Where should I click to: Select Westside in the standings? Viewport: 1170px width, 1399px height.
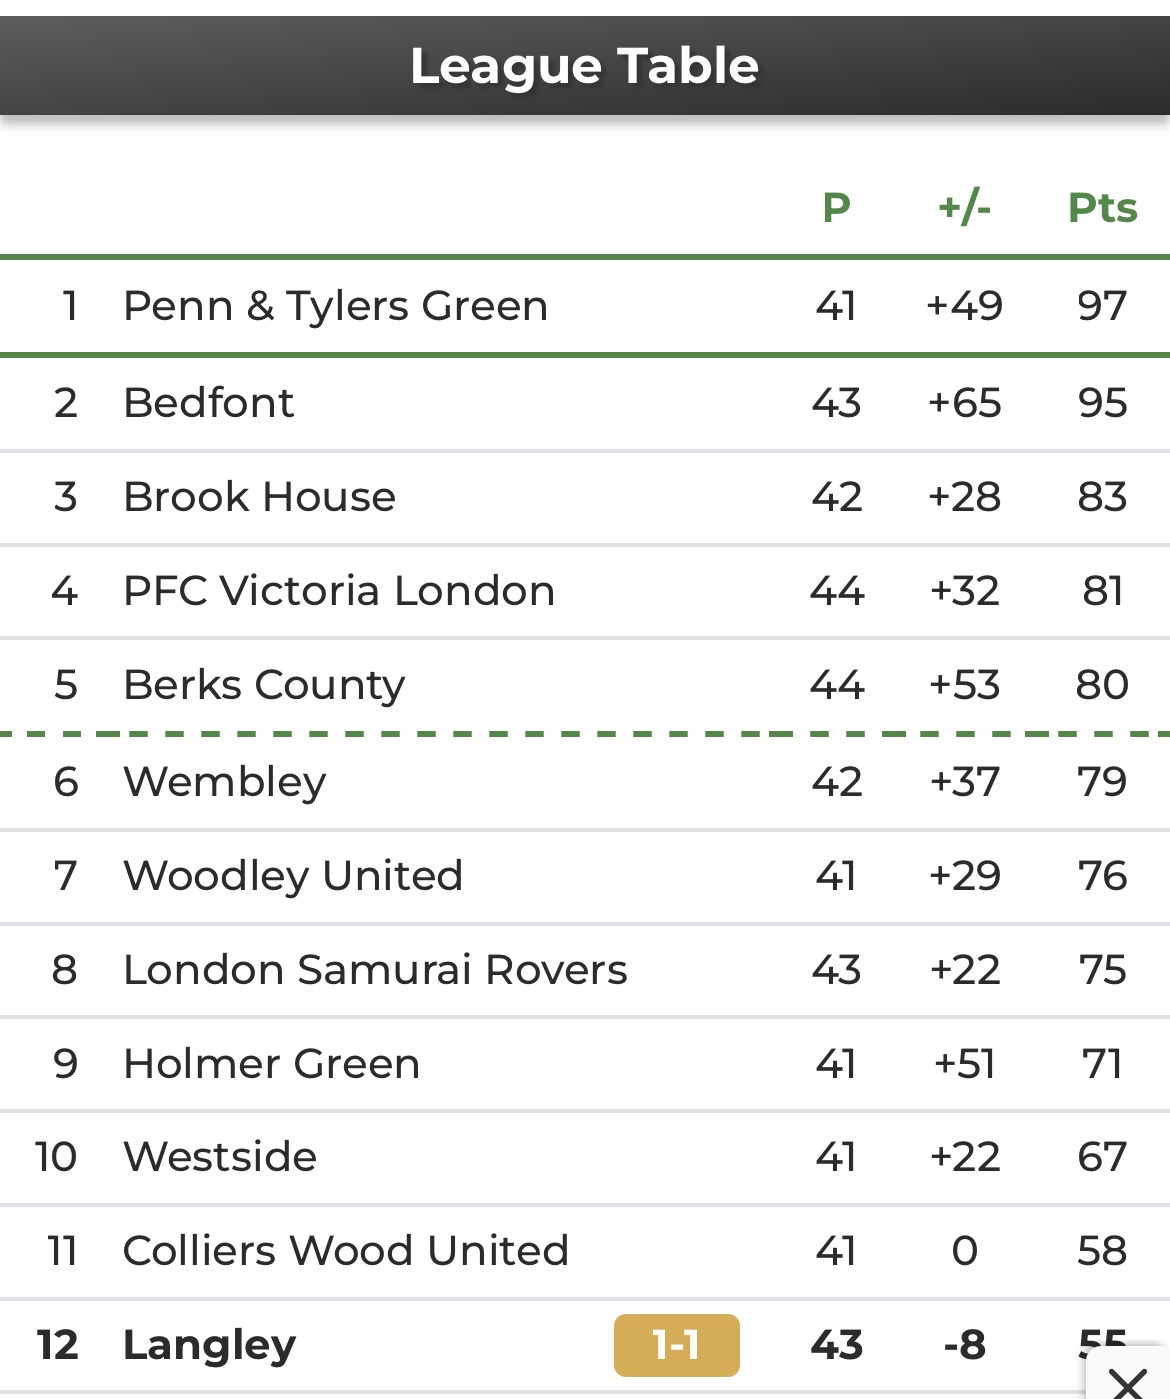point(585,1157)
